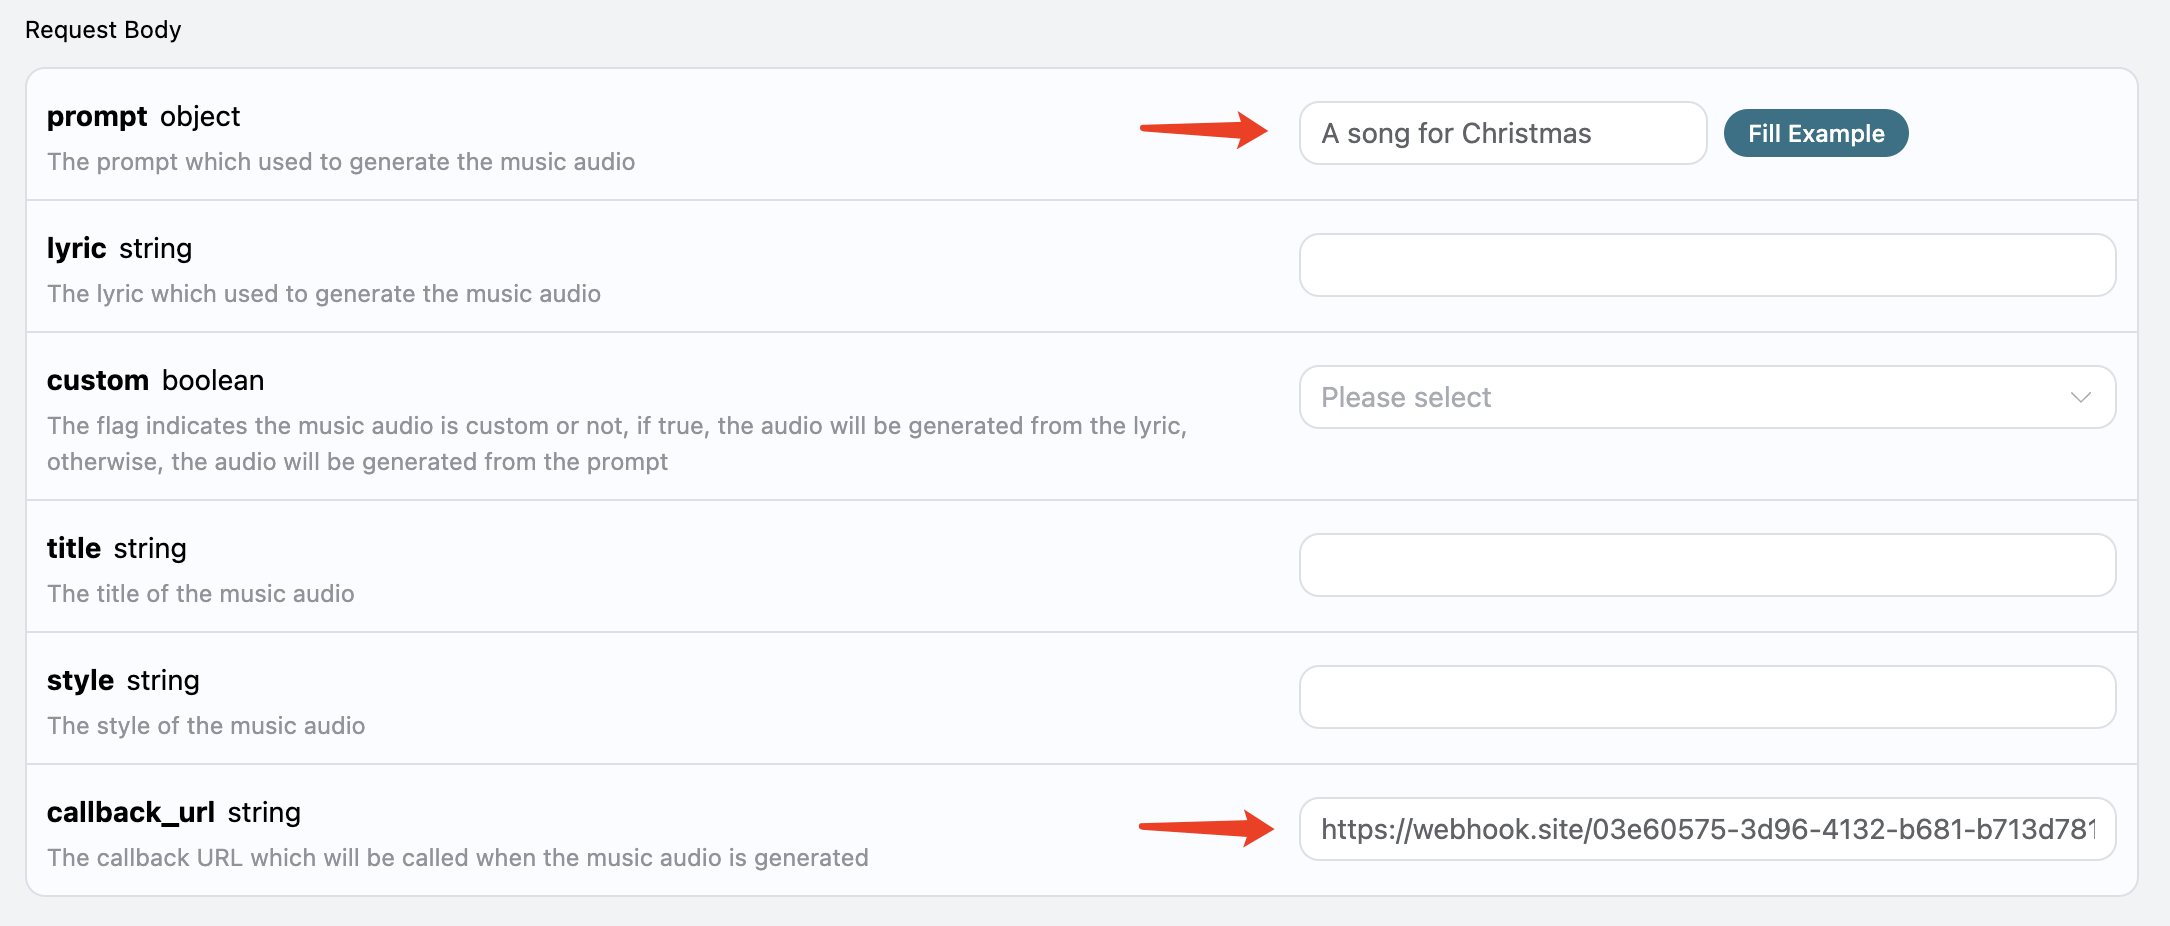
Task: Focus the callback_url field with the webhook.site URL
Action: 1707,829
